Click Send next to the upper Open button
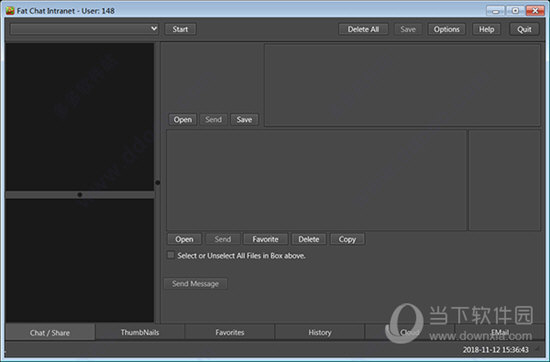 [214, 120]
